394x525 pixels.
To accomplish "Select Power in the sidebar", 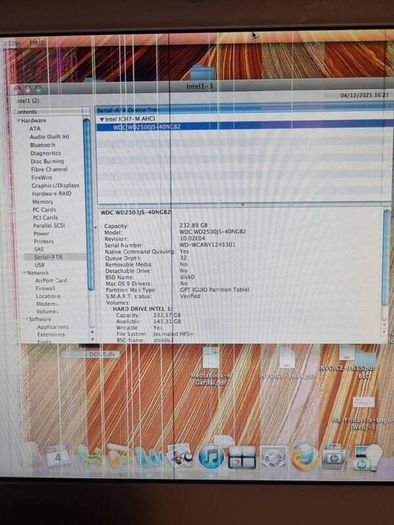I will [x=41, y=234].
